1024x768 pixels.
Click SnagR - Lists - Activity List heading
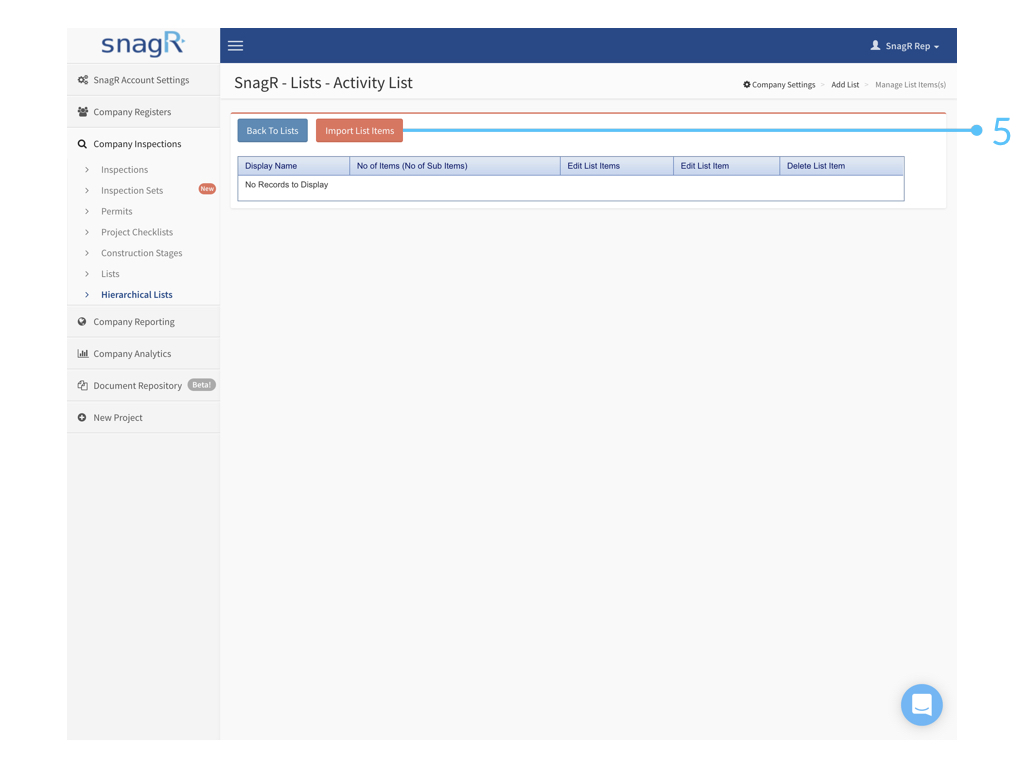(323, 83)
